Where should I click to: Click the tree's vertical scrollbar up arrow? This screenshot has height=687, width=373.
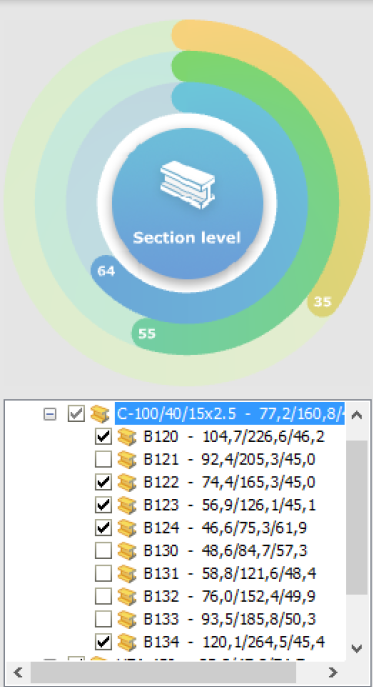click(357, 414)
